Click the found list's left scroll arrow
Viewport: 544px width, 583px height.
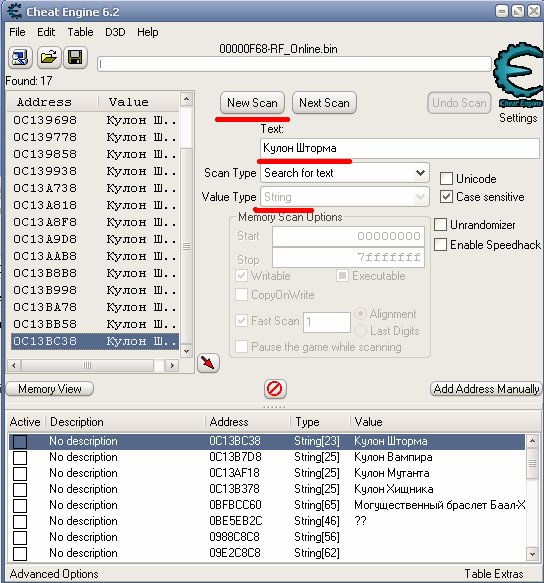tap(14, 365)
